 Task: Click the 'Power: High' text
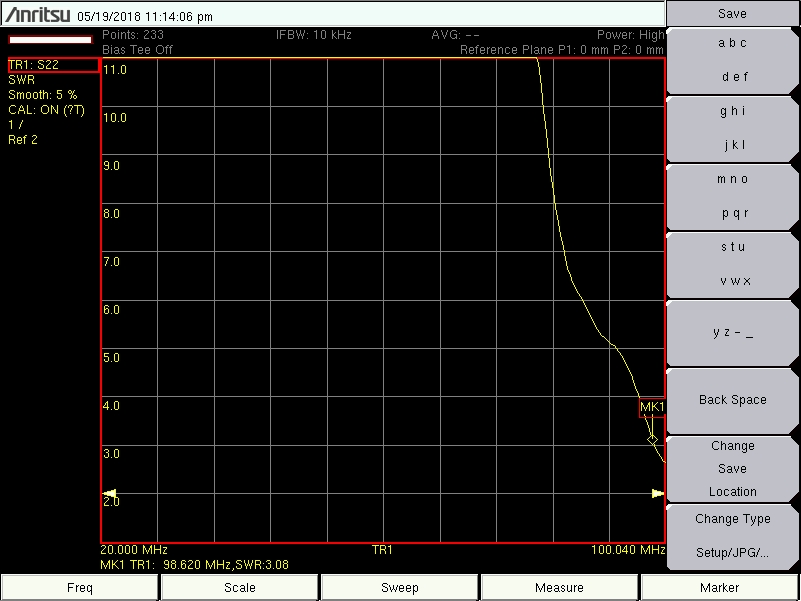pos(630,35)
